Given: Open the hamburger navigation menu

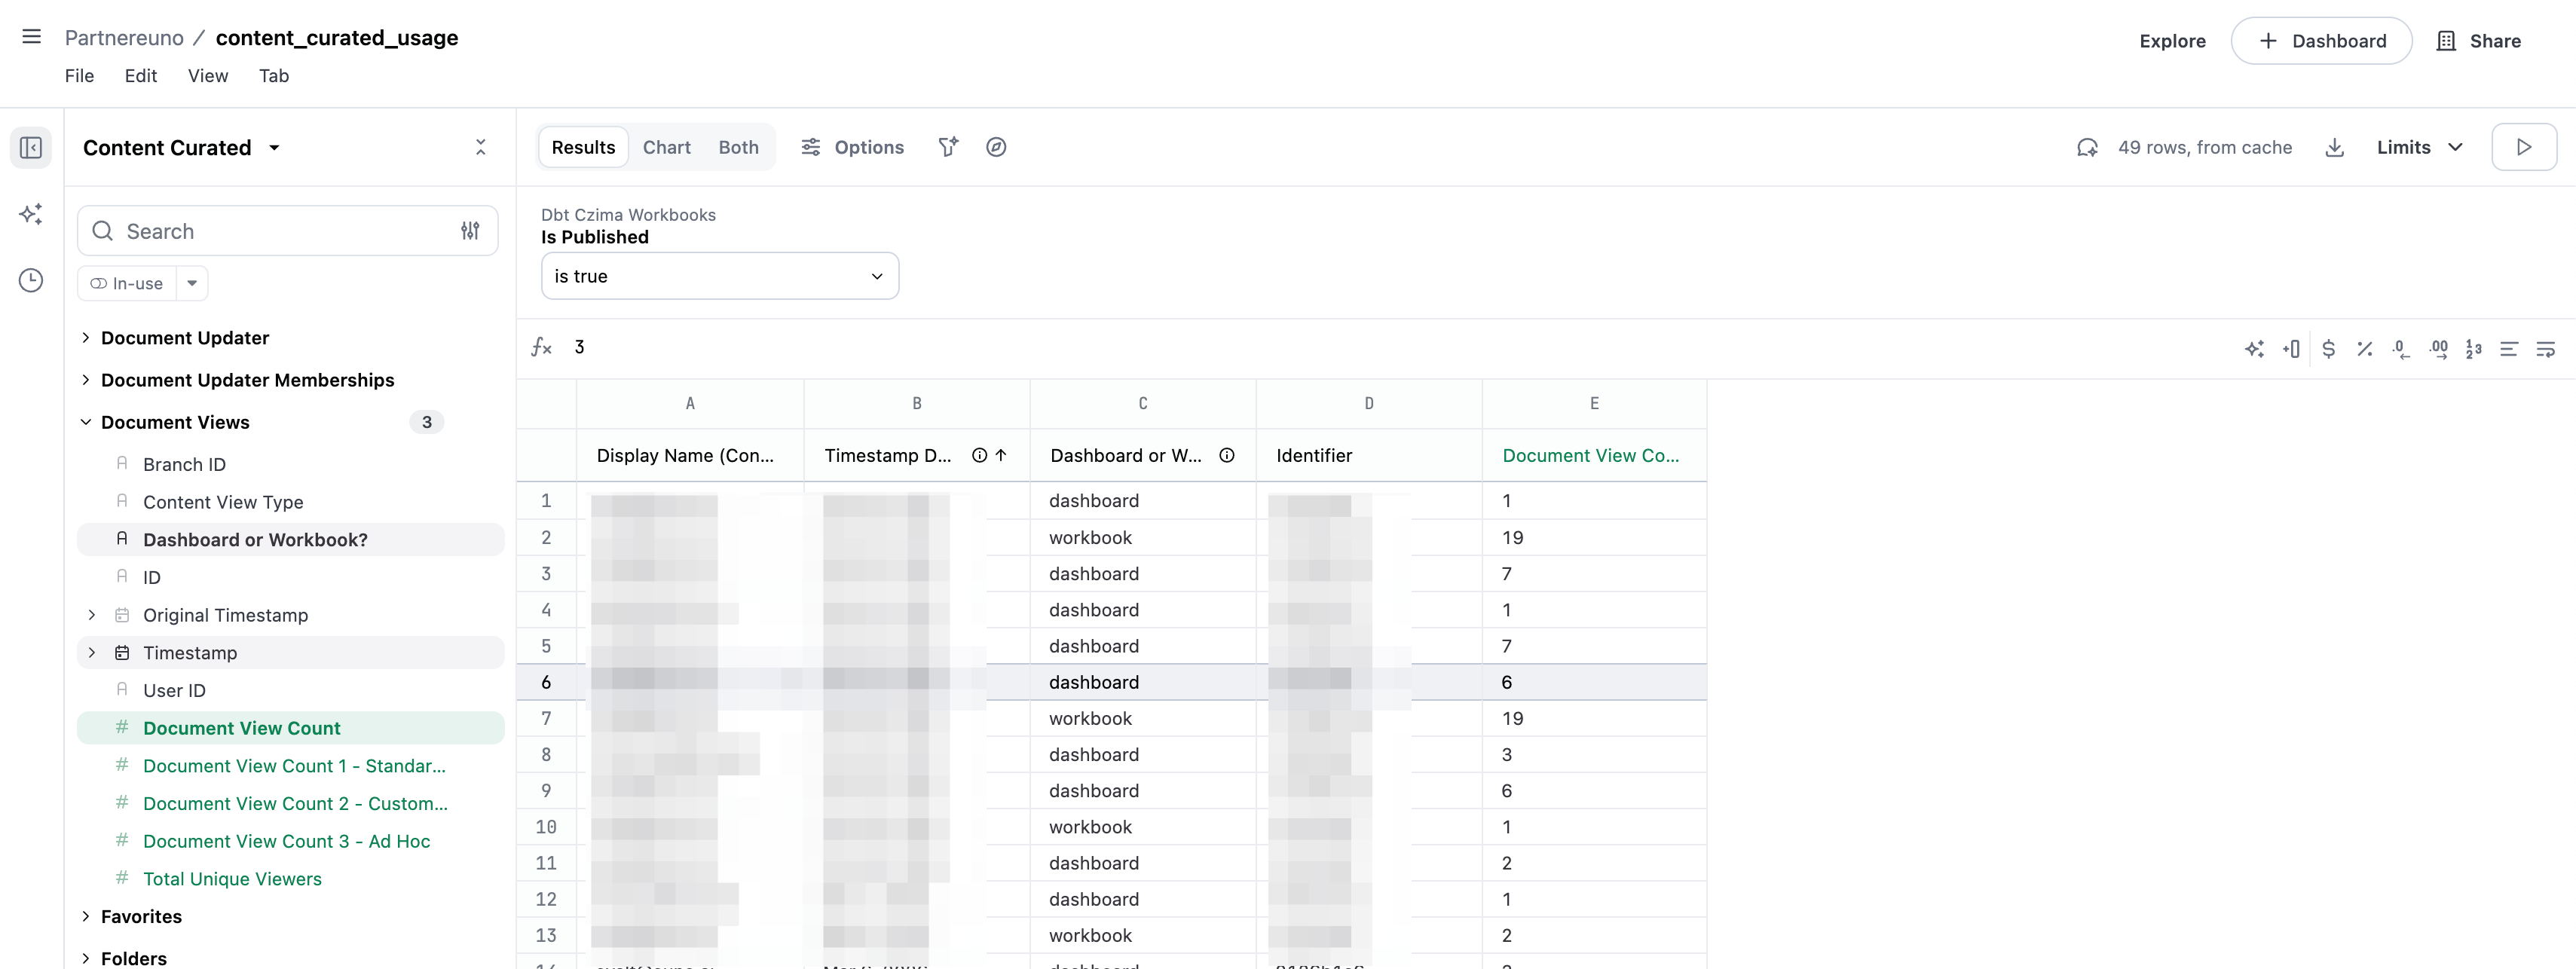Looking at the screenshot, I should click(x=31, y=37).
